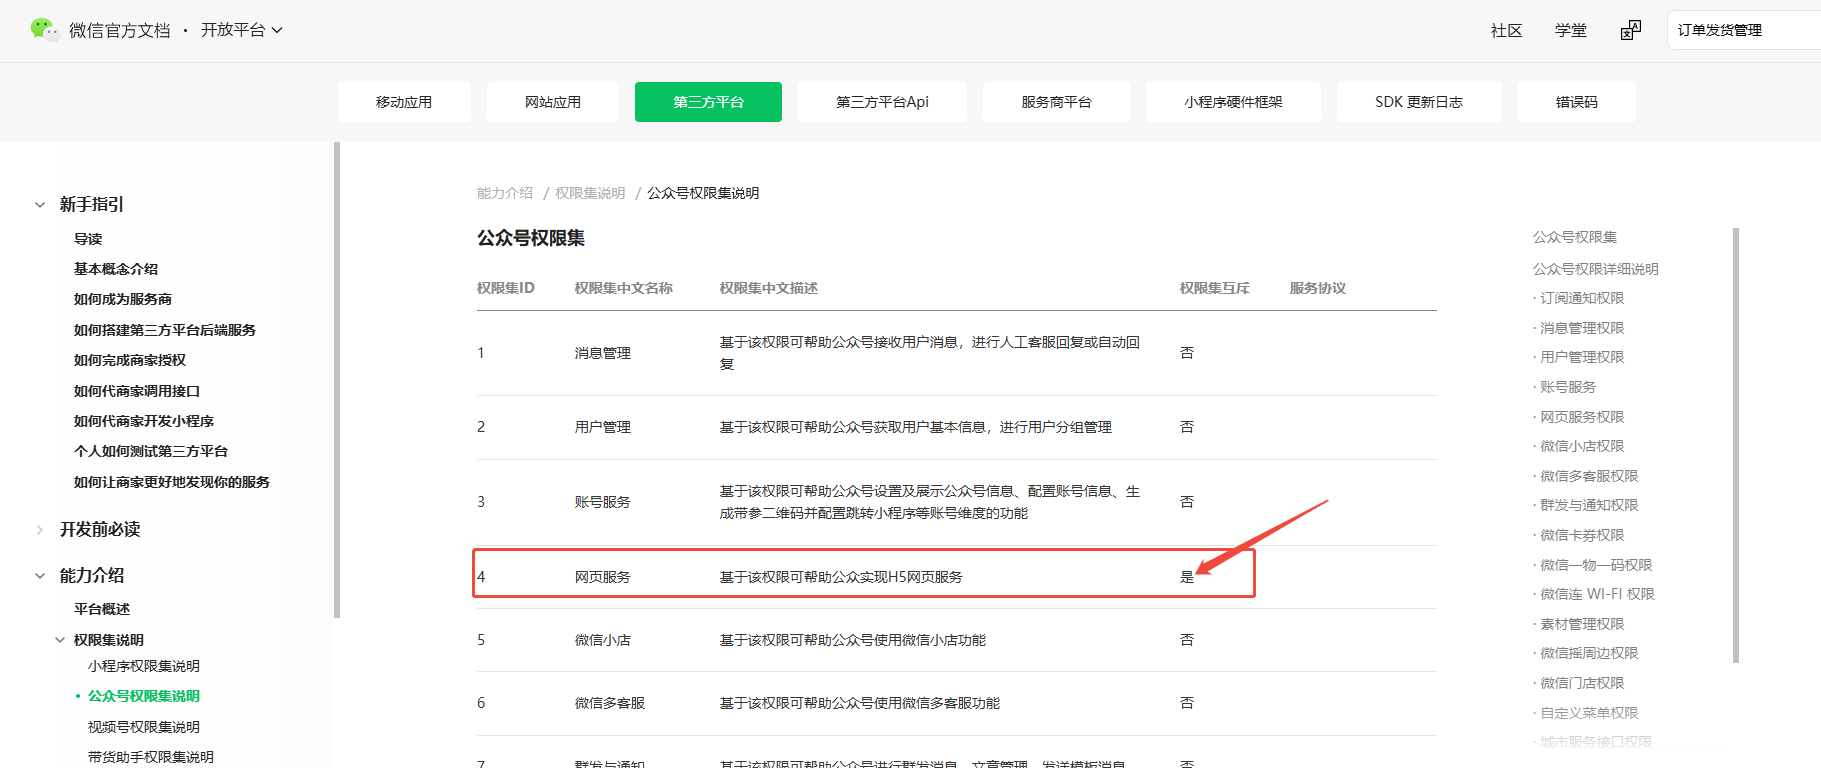The image size is (1821, 768).
Task: Open 如何让商家更好地发现你的服务 page
Action: click(172, 482)
